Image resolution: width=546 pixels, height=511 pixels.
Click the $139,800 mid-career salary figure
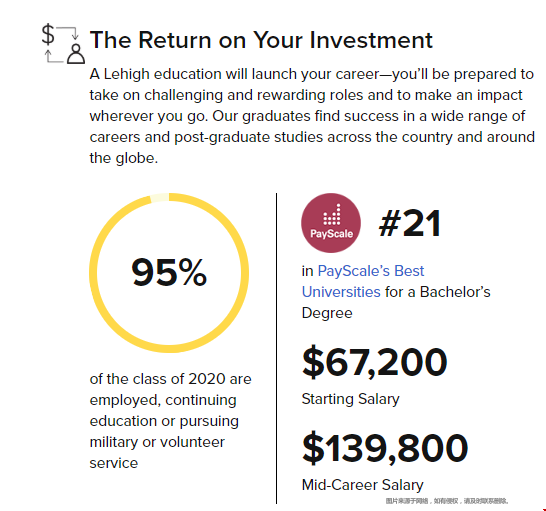click(385, 448)
